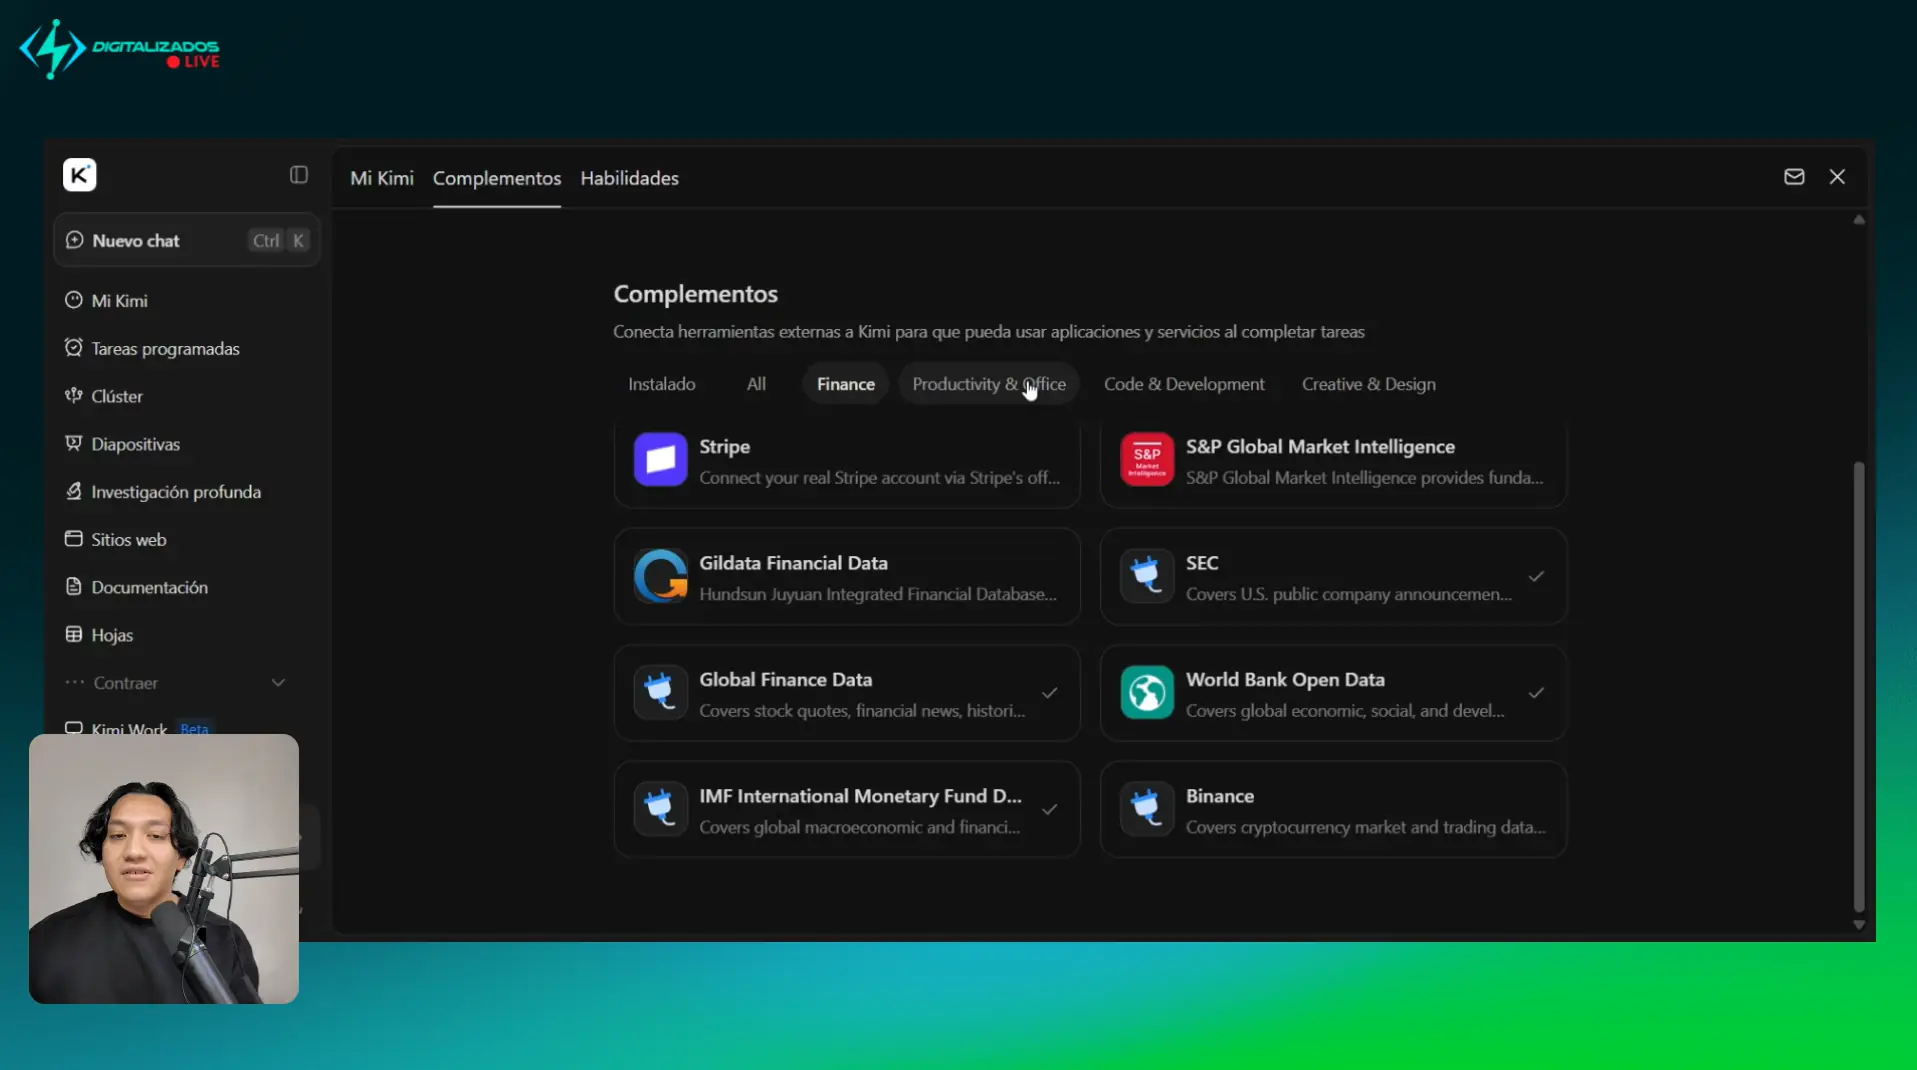Click the Kimi Work sidebar icon

[73, 728]
